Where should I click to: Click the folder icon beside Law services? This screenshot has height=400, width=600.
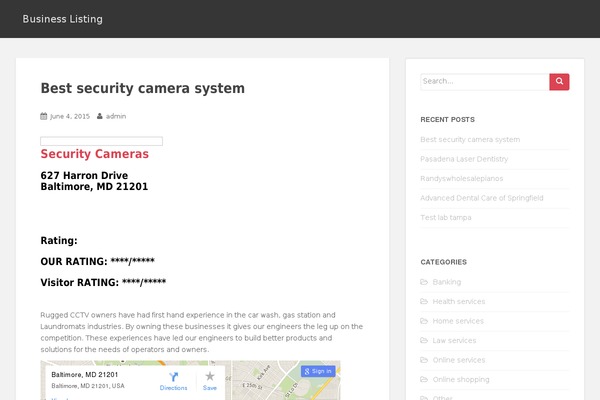425,340
